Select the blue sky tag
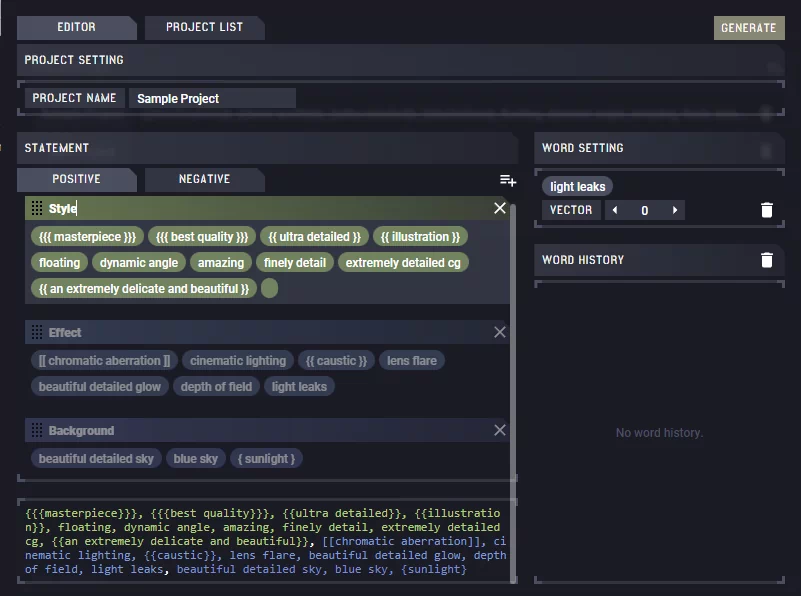801x596 pixels. pyautogui.click(x=195, y=458)
